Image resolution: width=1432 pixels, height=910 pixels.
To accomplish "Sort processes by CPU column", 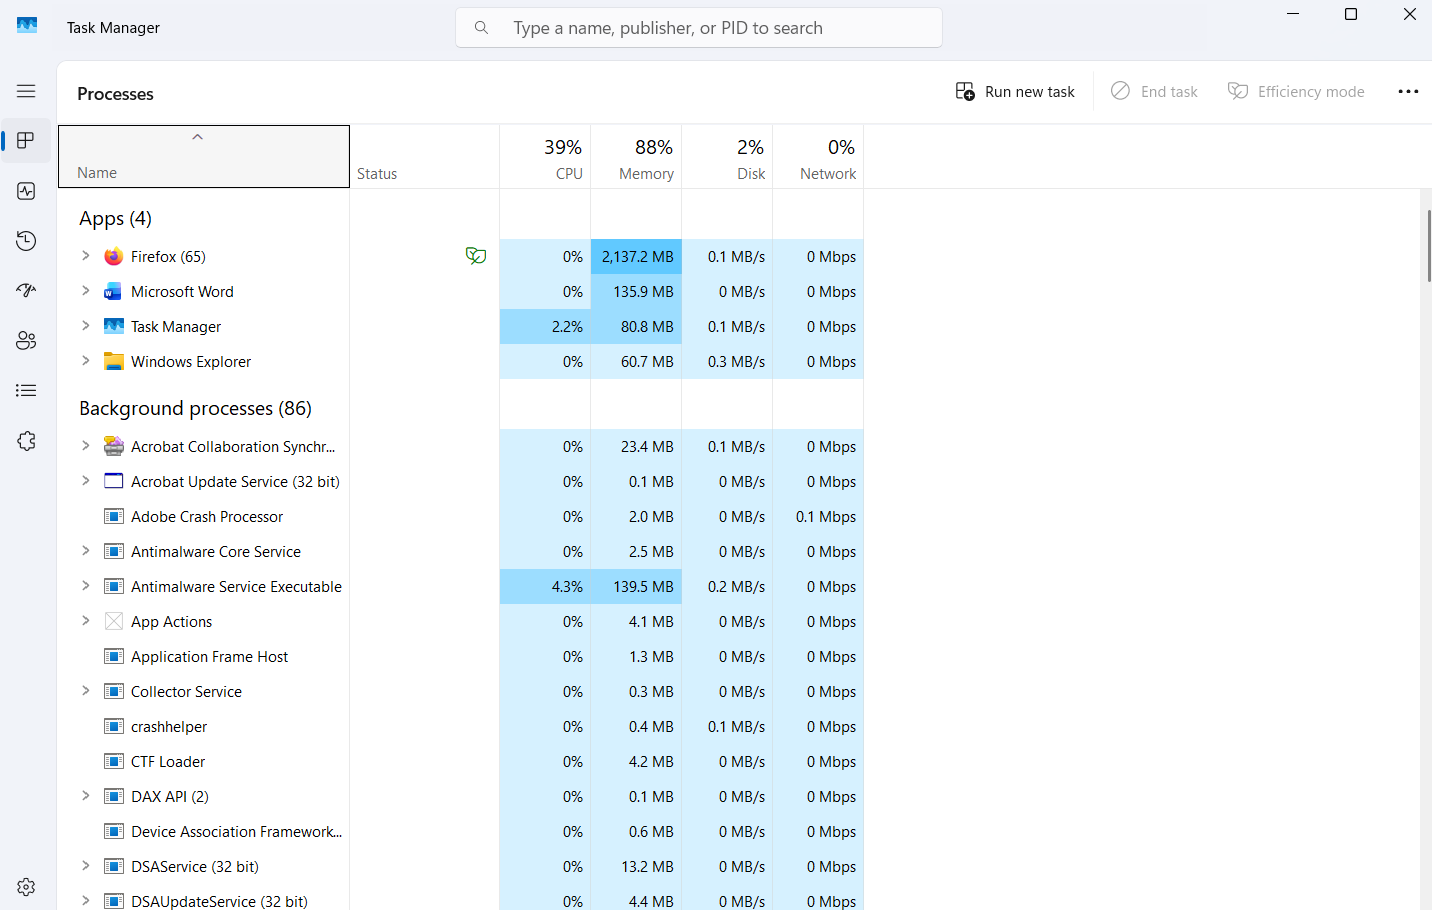I will point(545,158).
